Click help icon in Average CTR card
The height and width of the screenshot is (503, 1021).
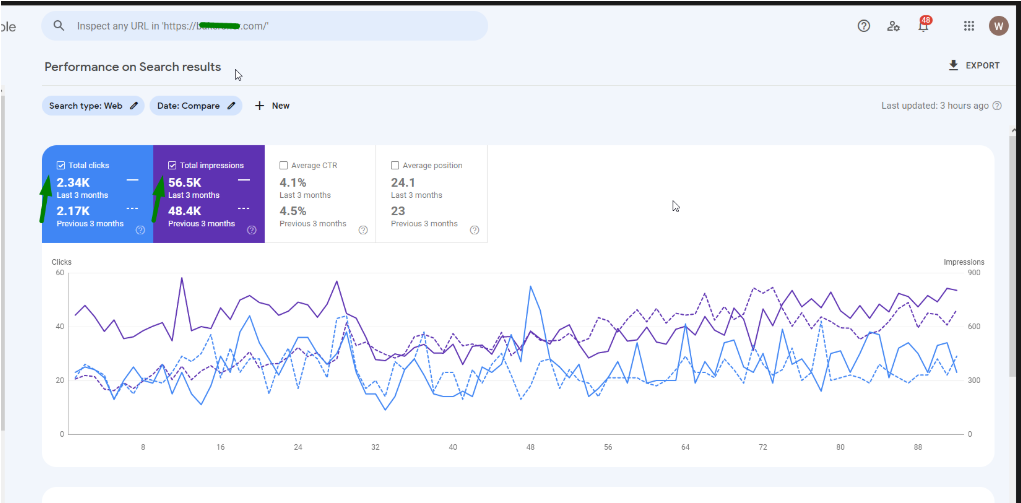coord(363,230)
